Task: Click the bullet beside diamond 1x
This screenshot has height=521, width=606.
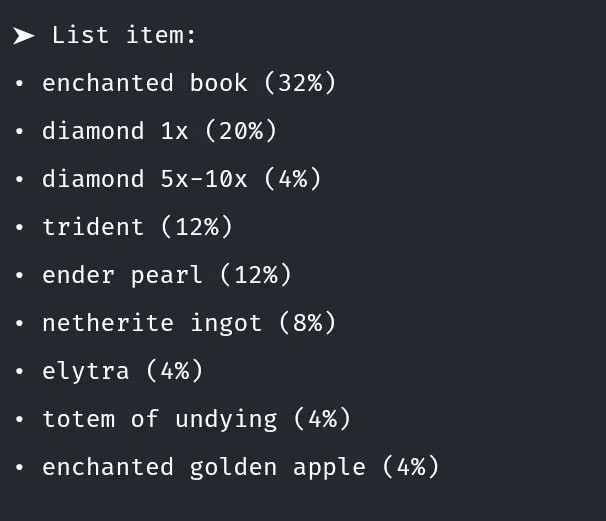Action: (x=19, y=132)
